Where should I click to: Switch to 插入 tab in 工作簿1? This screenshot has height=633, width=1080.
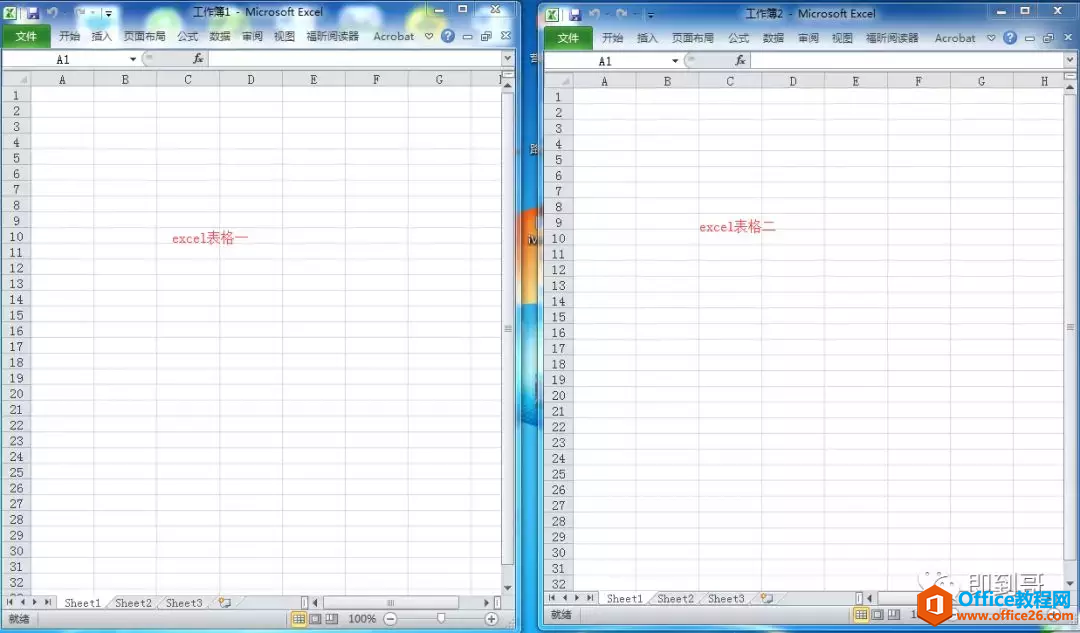[101, 36]
